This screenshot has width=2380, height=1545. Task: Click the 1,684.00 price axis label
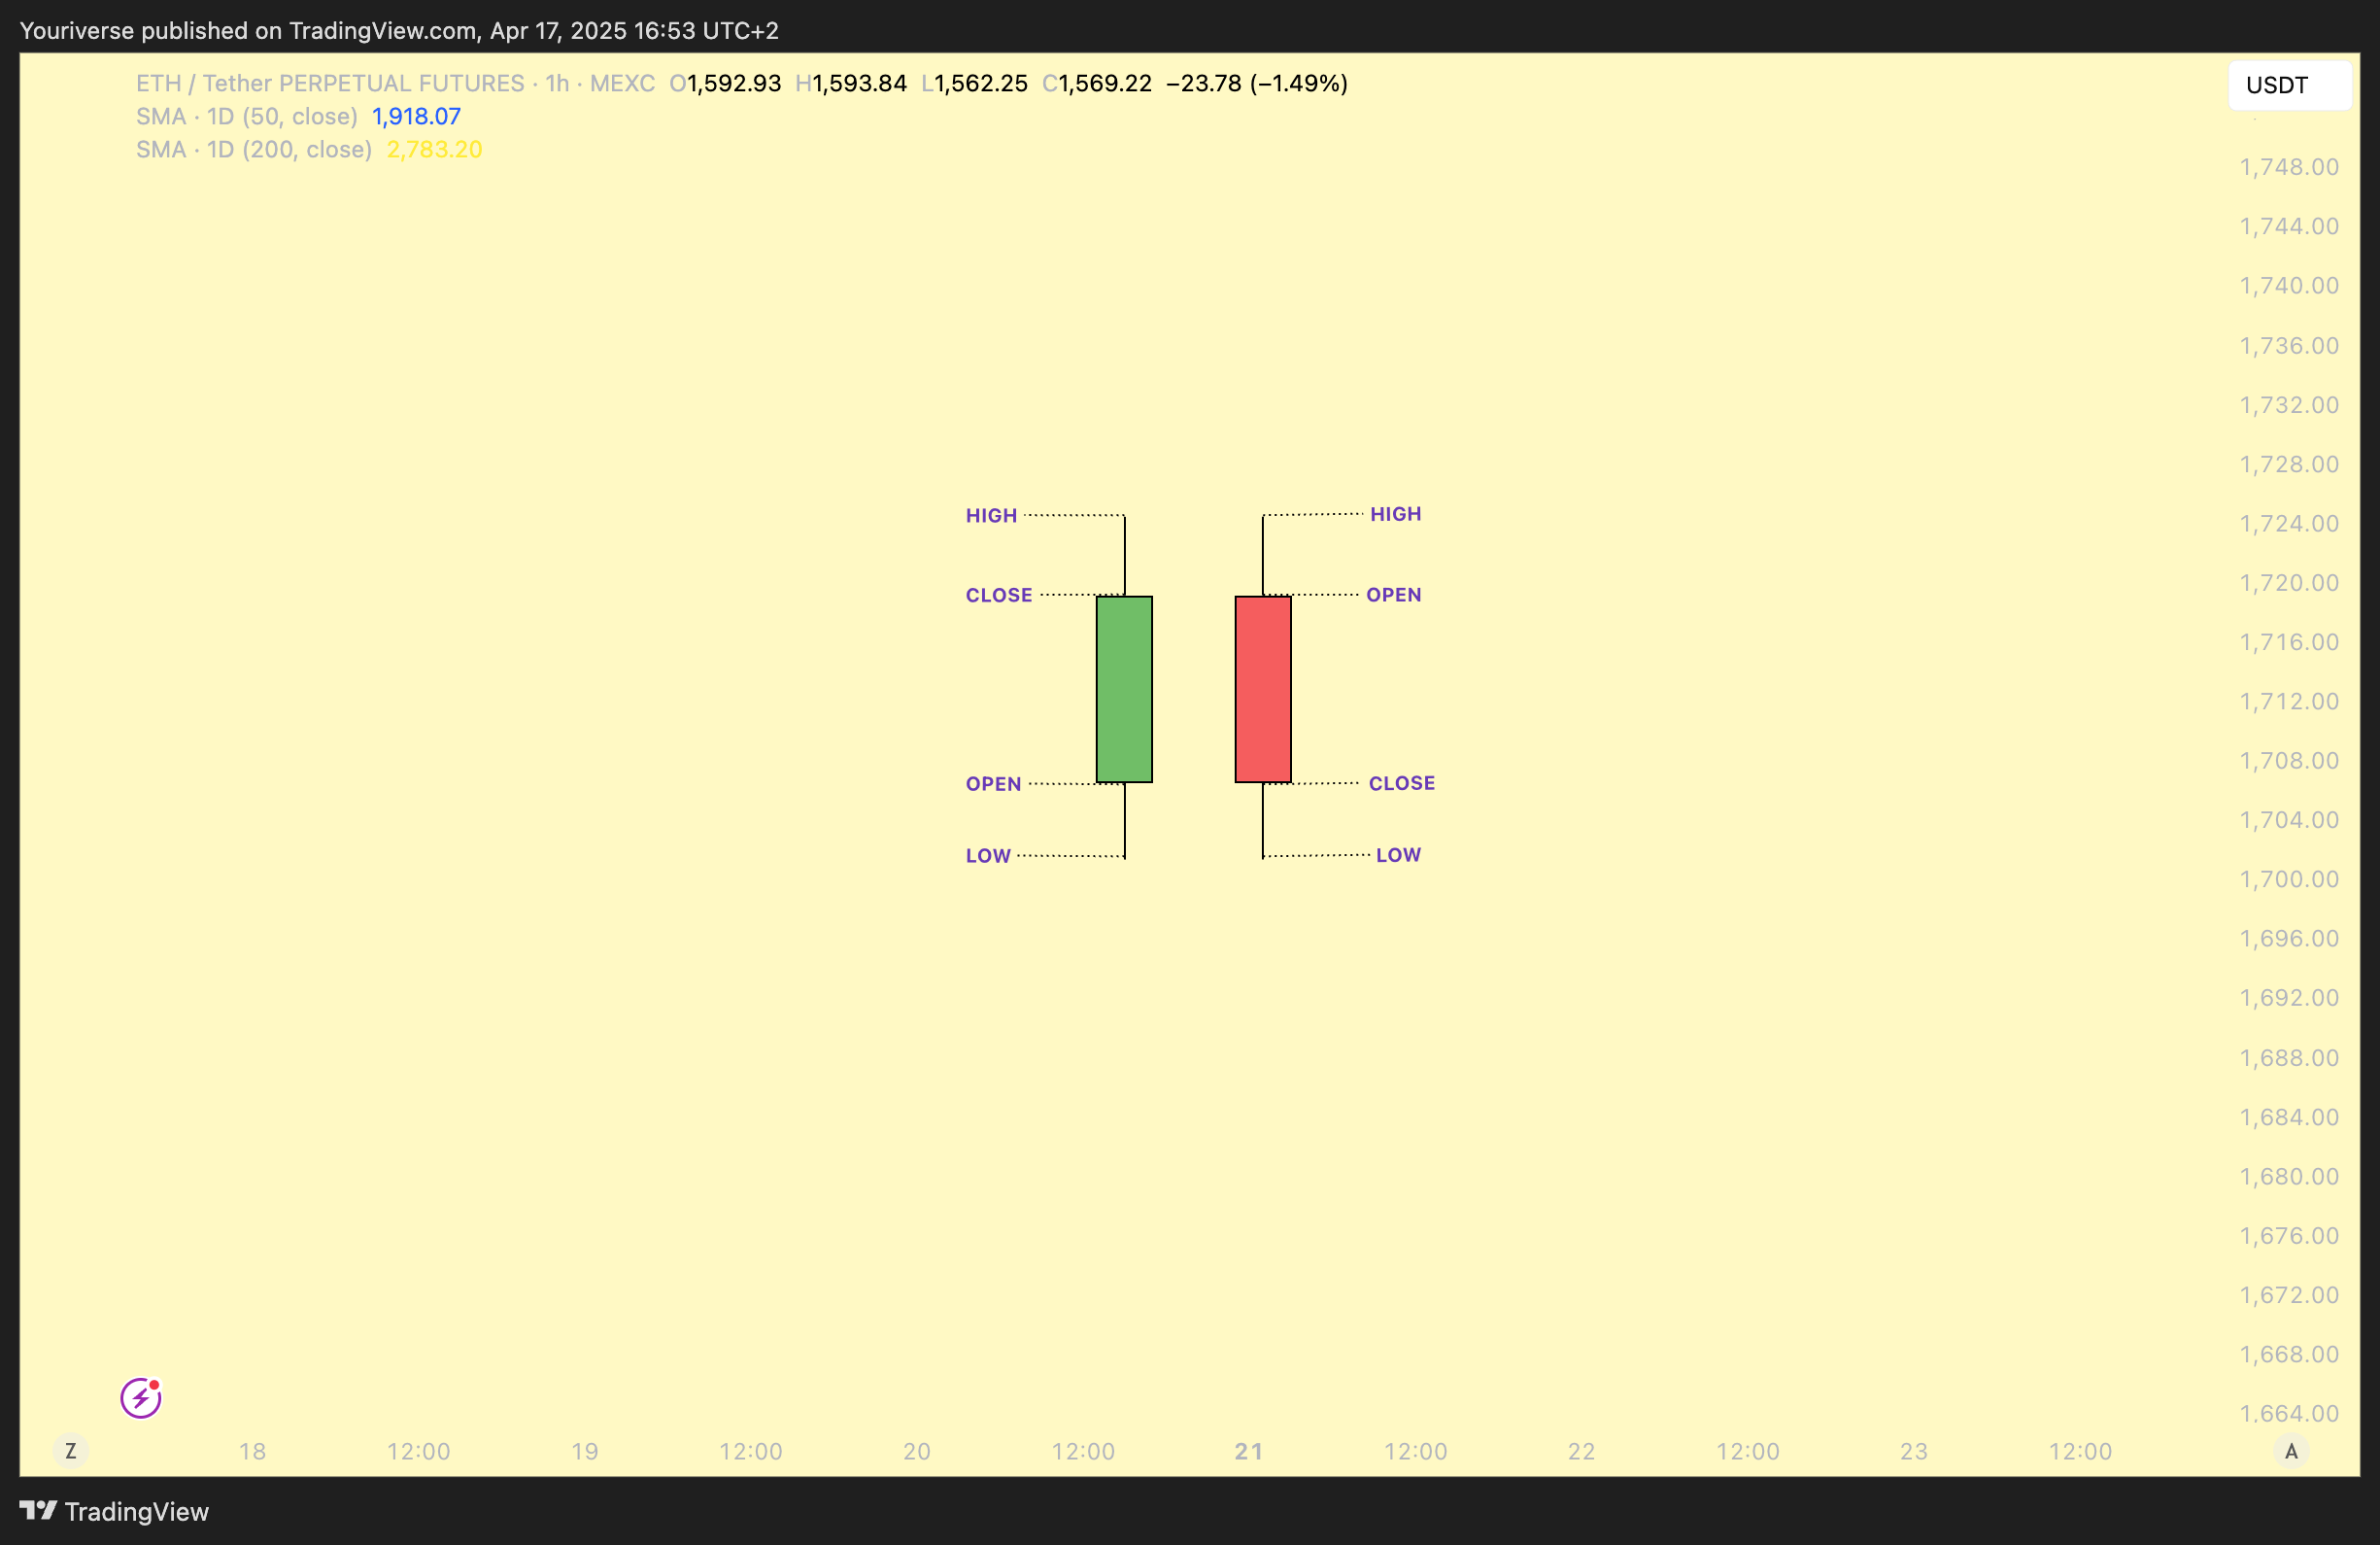2289,1117
